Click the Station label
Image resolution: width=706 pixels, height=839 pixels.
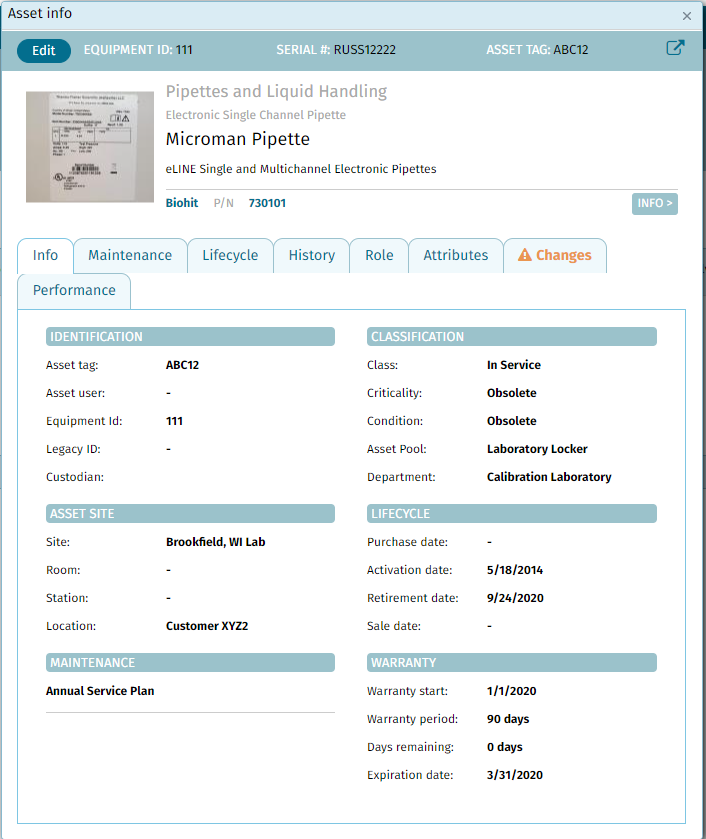coord(67,598)
